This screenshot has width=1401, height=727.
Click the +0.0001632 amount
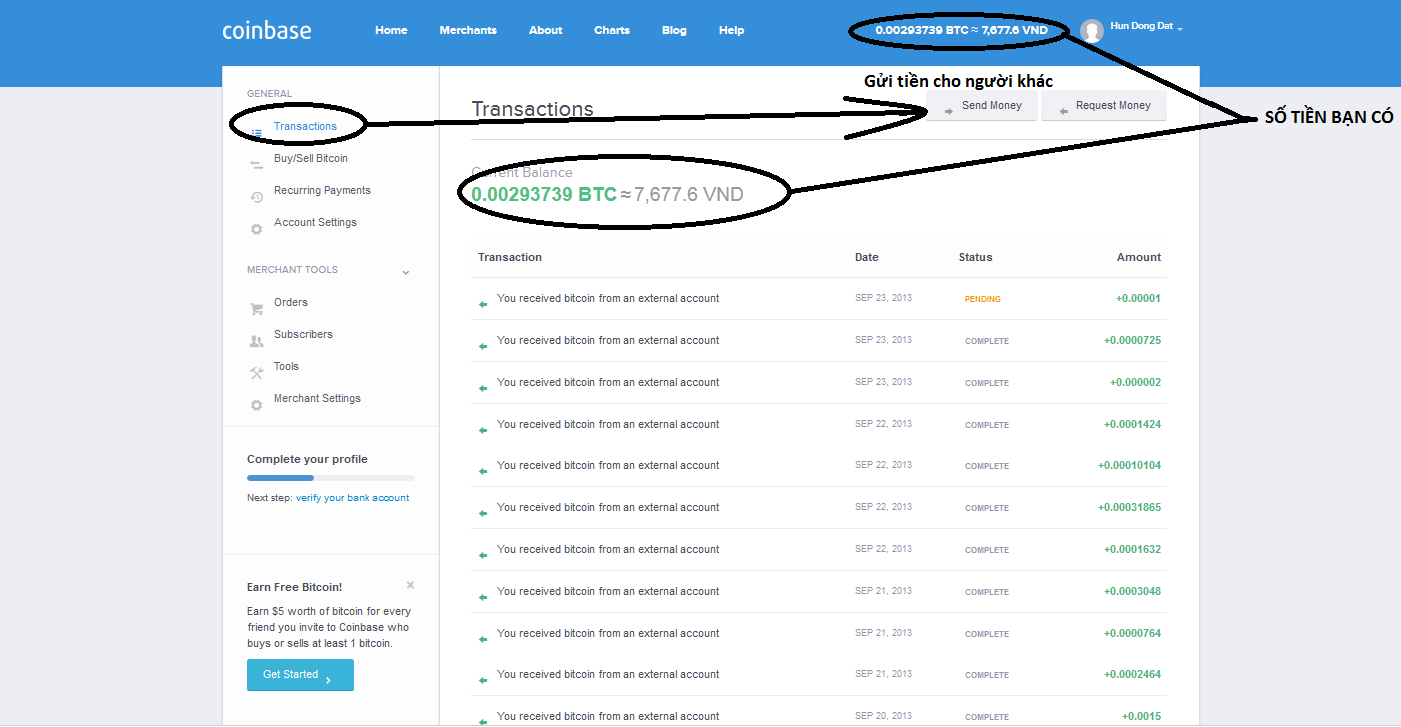tap(1132, 549)
